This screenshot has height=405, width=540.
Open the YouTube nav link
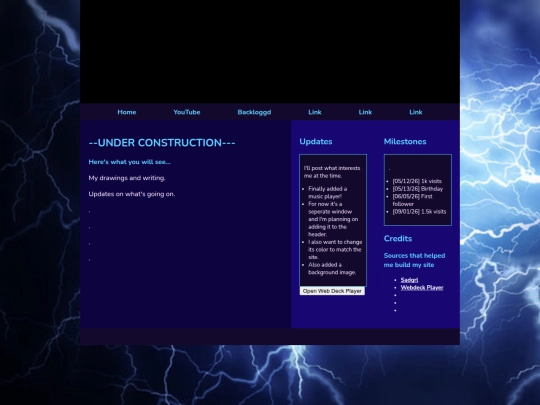(187, 112)
